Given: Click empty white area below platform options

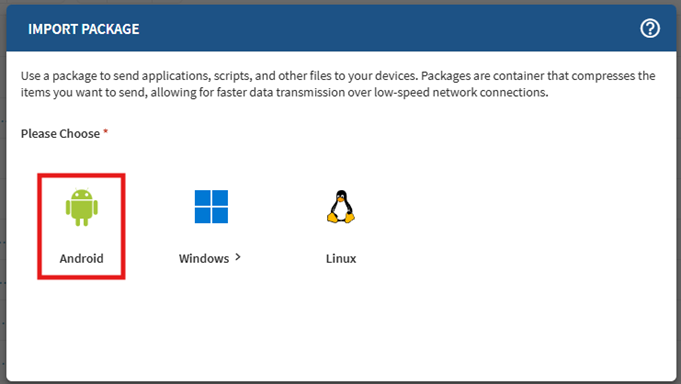Looking at the screenshot, I should (341, 330).
